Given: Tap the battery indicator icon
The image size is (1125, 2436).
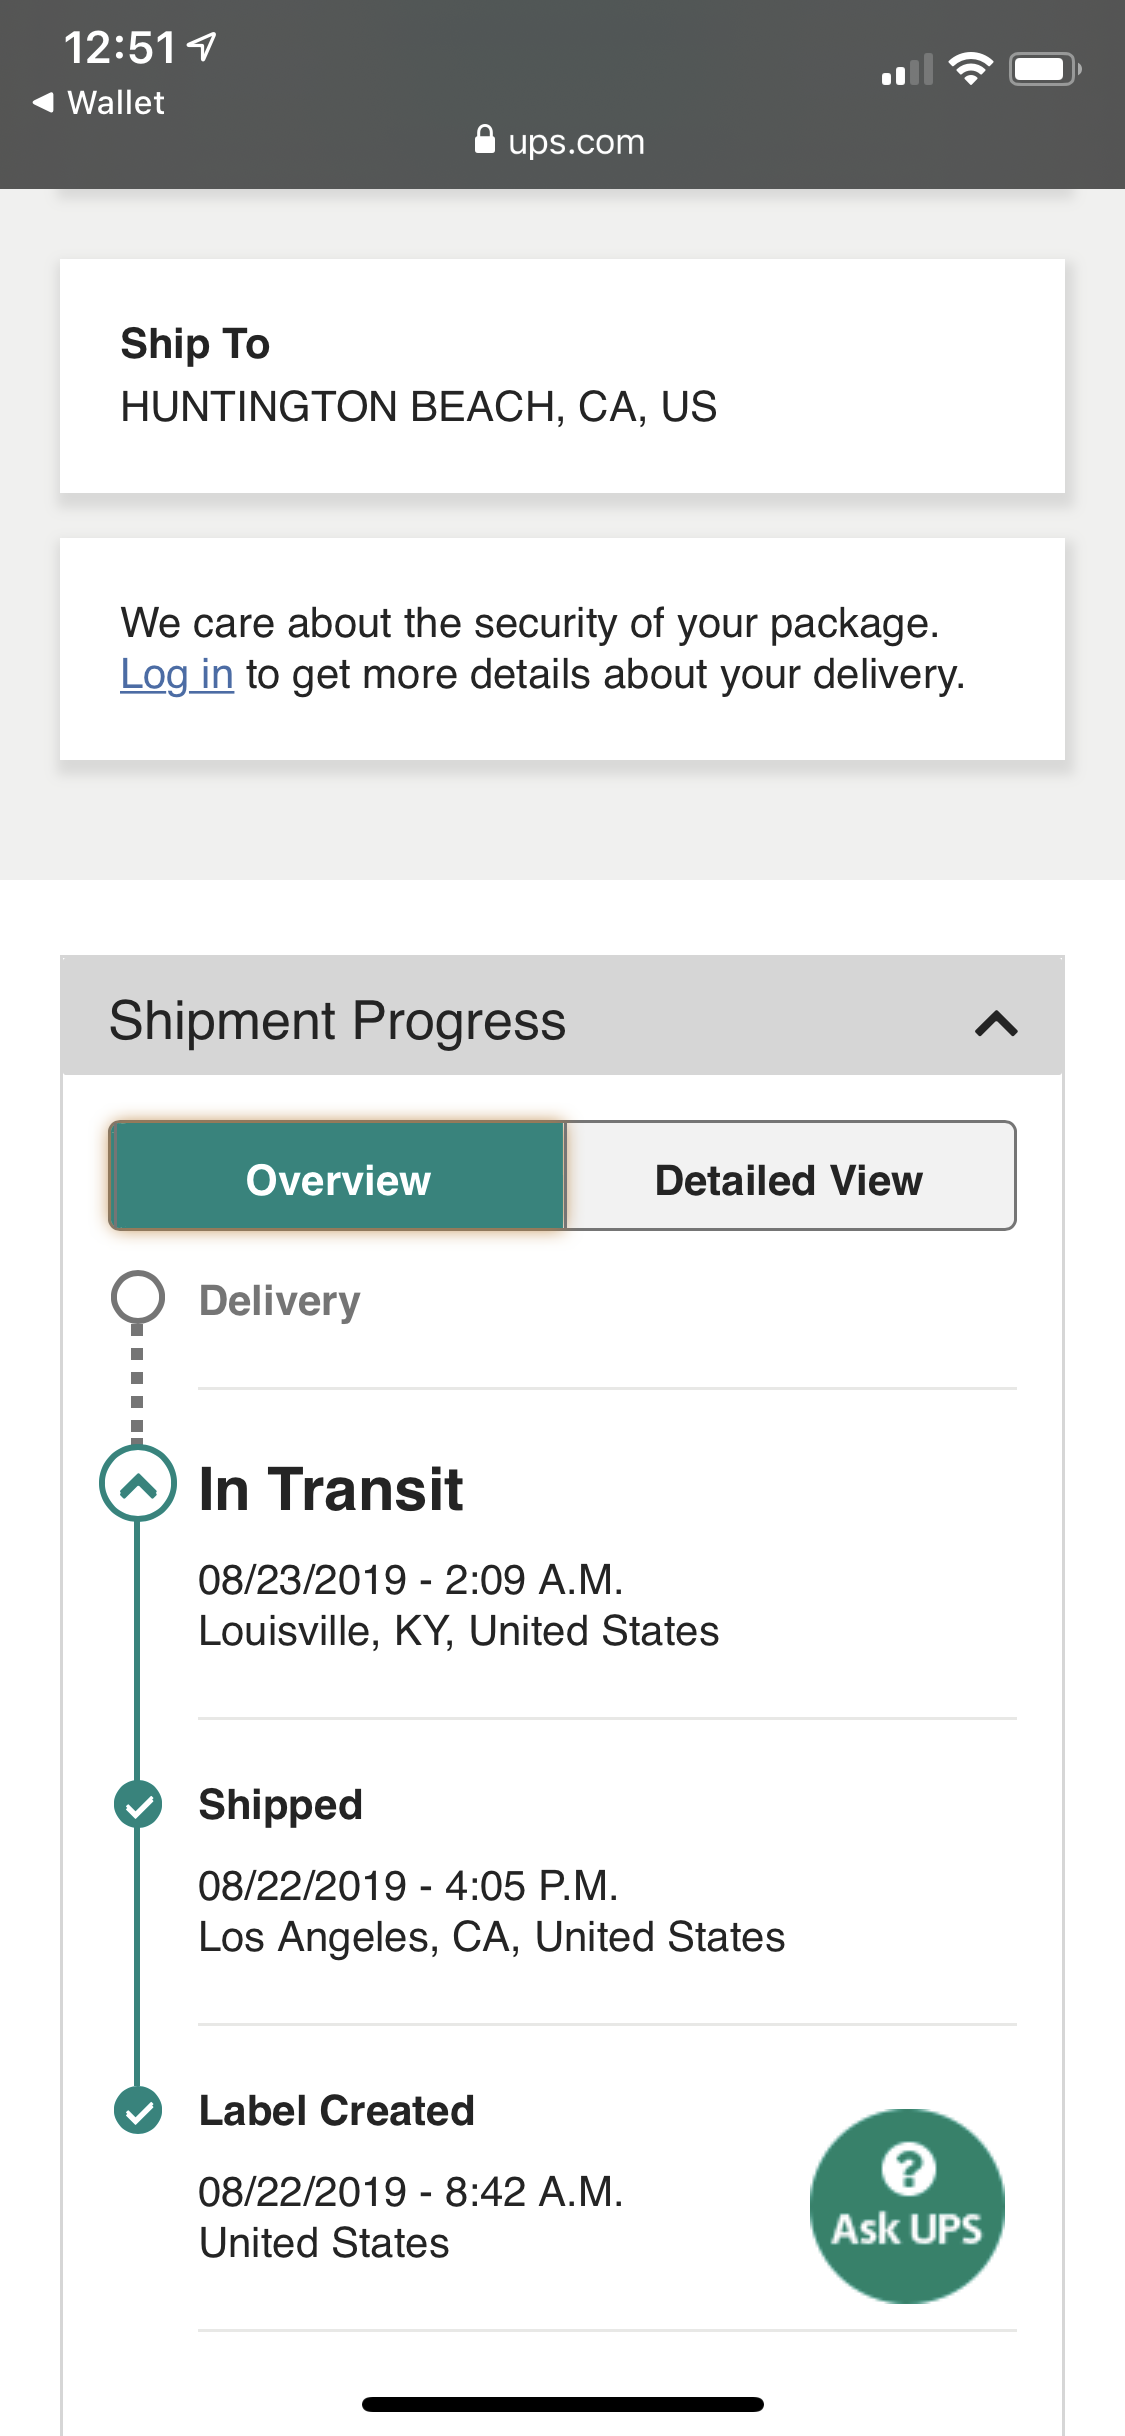Looking at the screenshot, I should [1044, 69].
